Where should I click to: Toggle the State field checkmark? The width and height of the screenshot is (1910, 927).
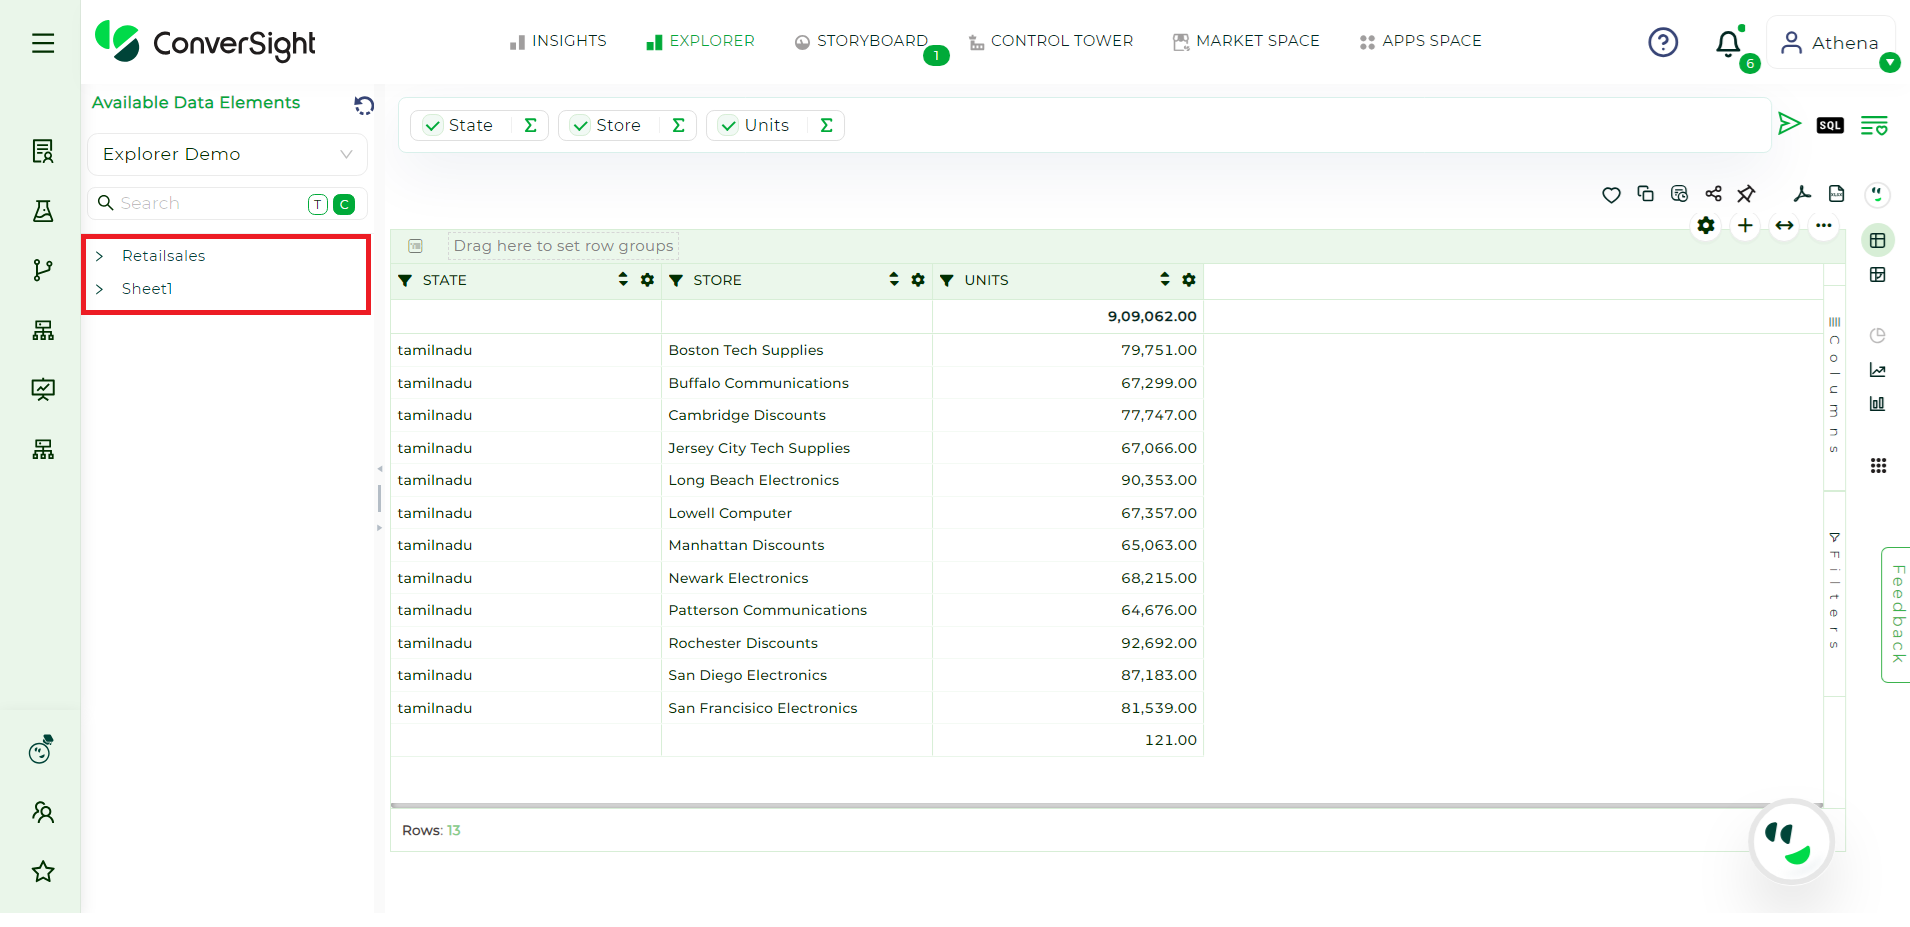[433, 126]
